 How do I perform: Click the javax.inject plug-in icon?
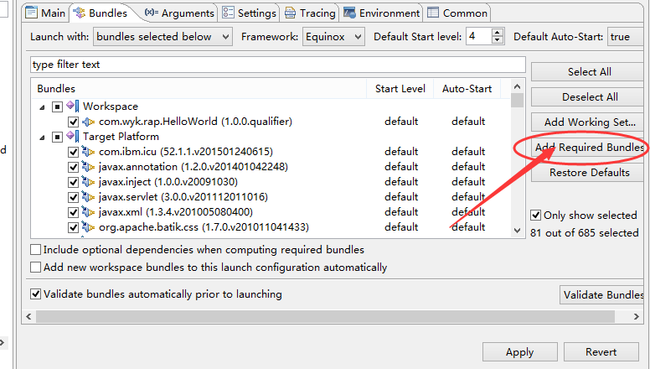(88, 182)
